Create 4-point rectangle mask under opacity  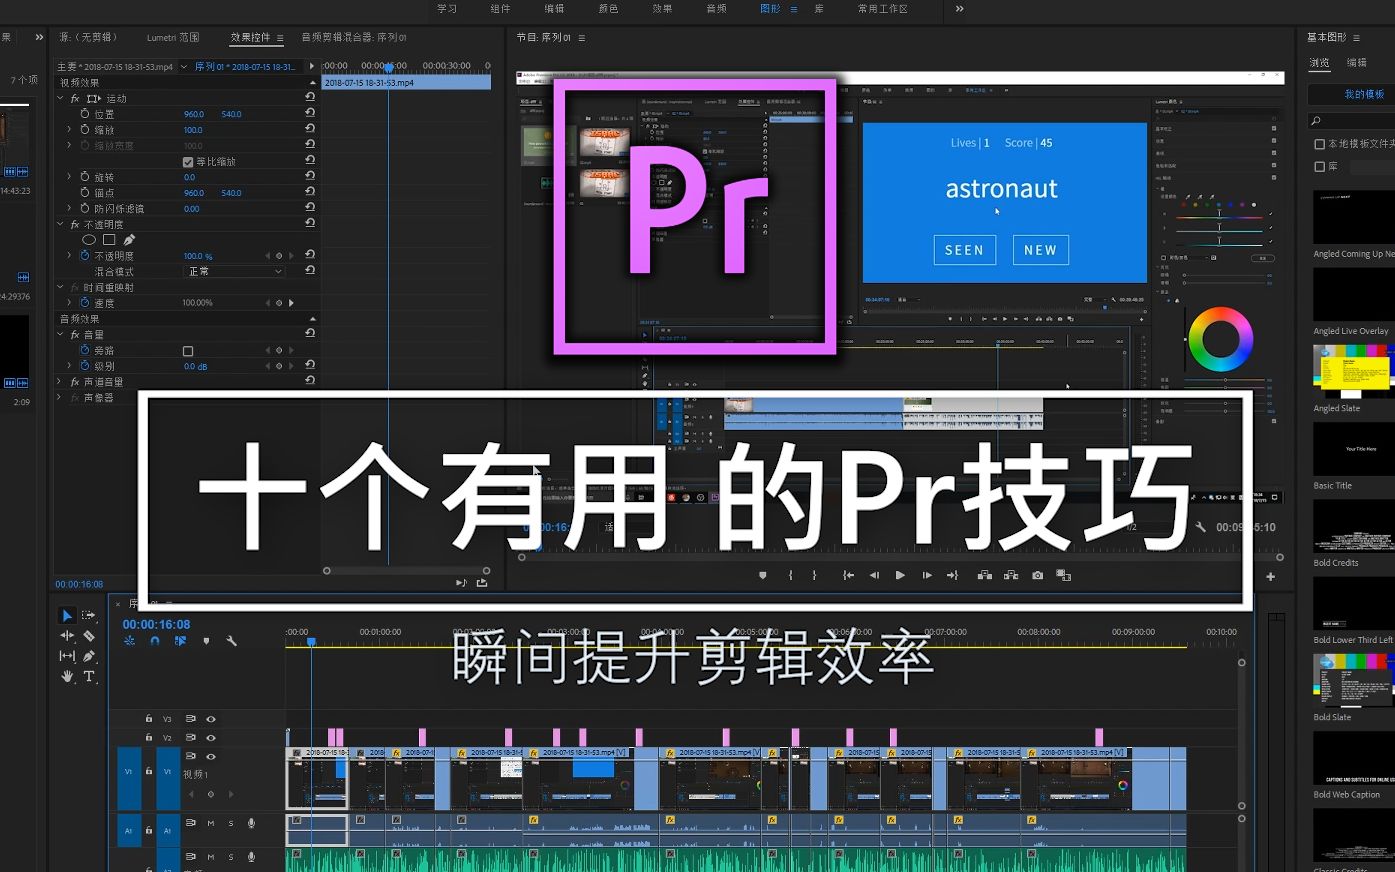pos(109,240)
